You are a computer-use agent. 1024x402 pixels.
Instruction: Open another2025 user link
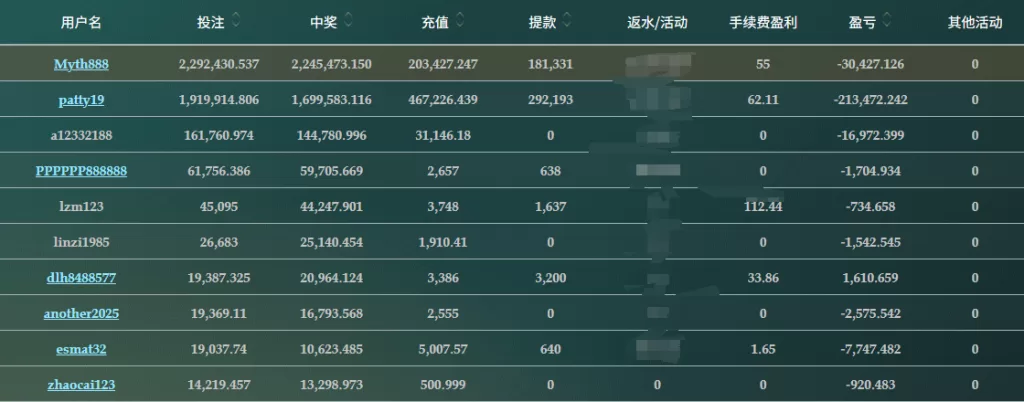(x=81, y=314)
